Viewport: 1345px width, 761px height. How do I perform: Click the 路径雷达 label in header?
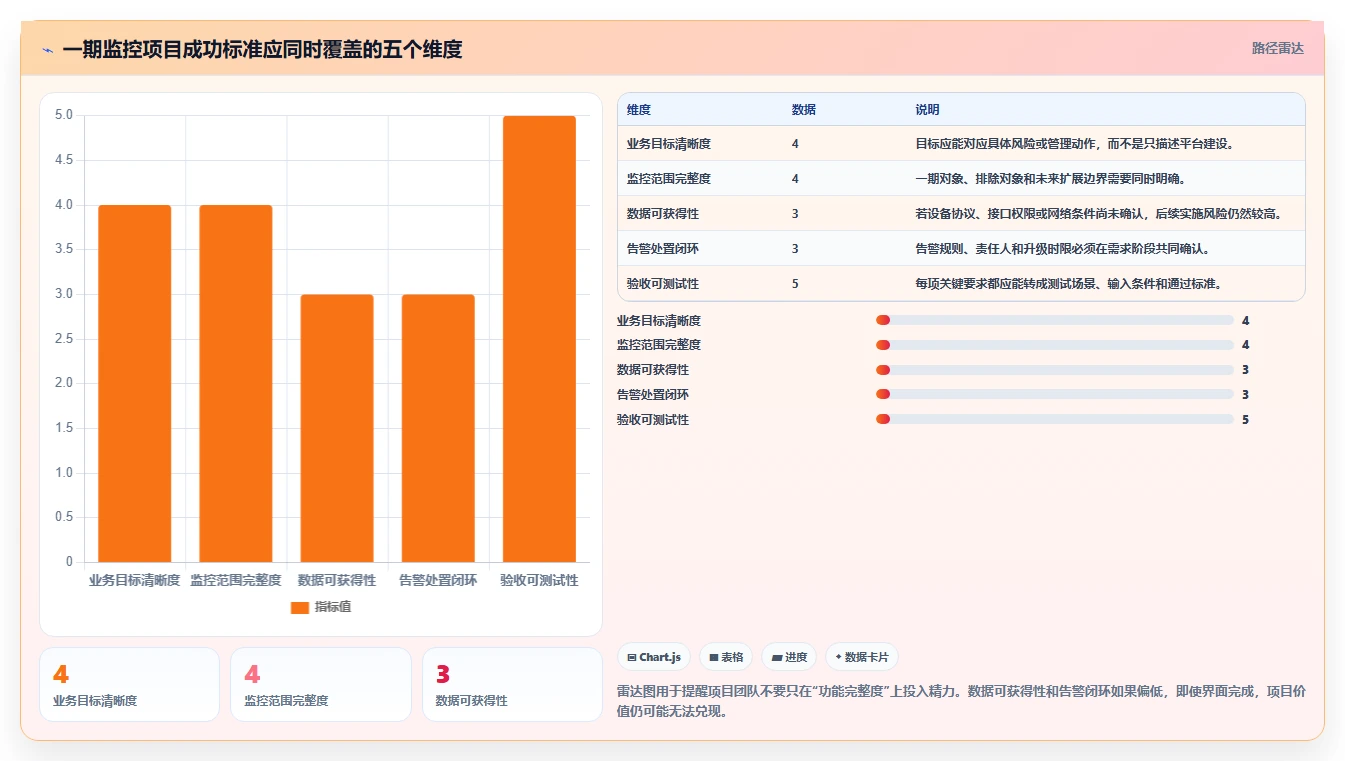[1277, 48]
